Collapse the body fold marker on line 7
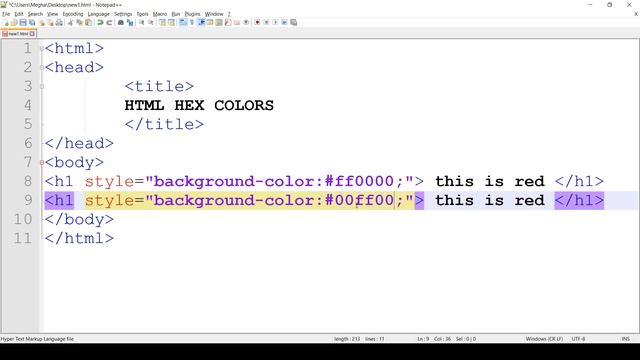 [42, 162]
